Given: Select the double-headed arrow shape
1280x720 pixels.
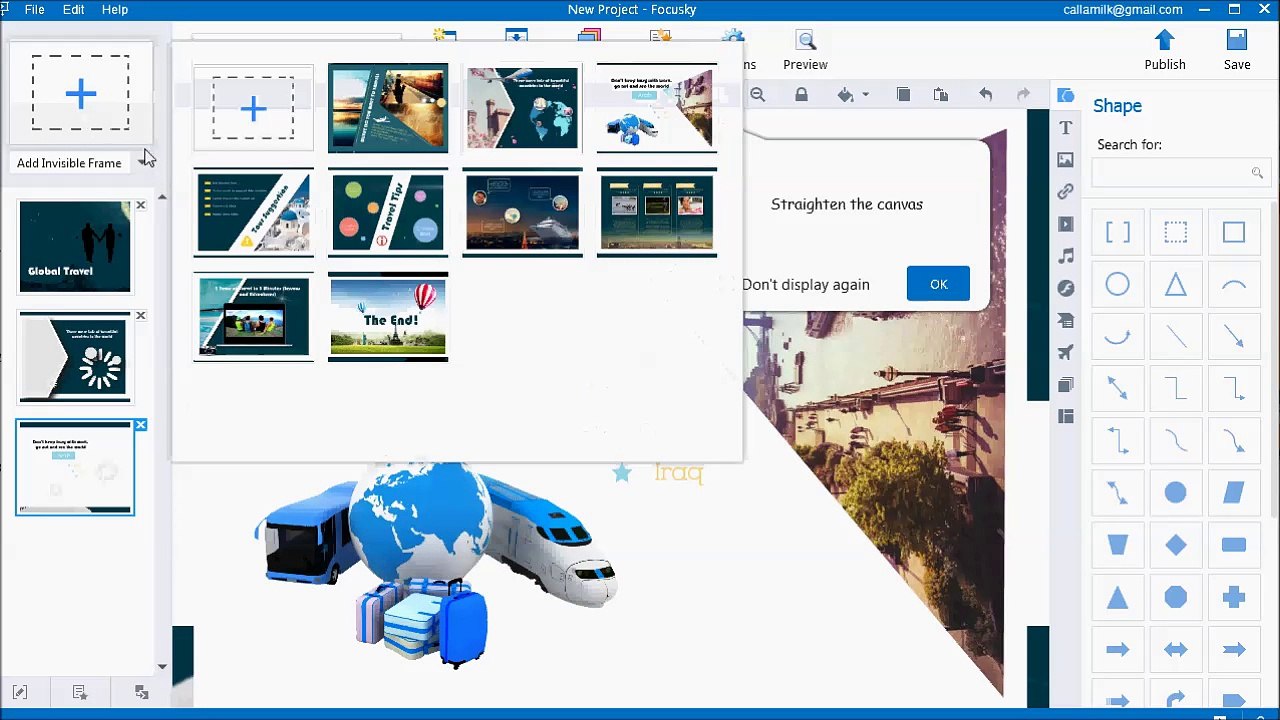Looking at the screenshot, I should (1118, 389).
